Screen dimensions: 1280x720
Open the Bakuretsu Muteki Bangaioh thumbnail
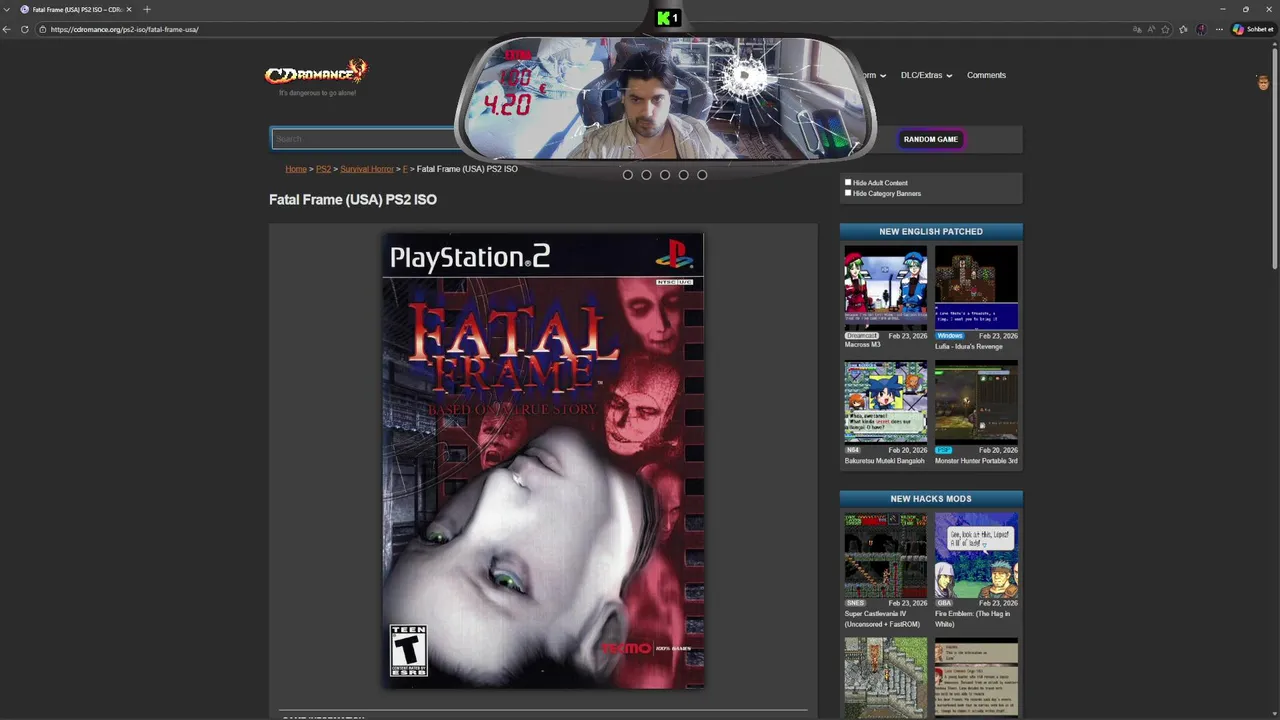(x=885, y=402)
